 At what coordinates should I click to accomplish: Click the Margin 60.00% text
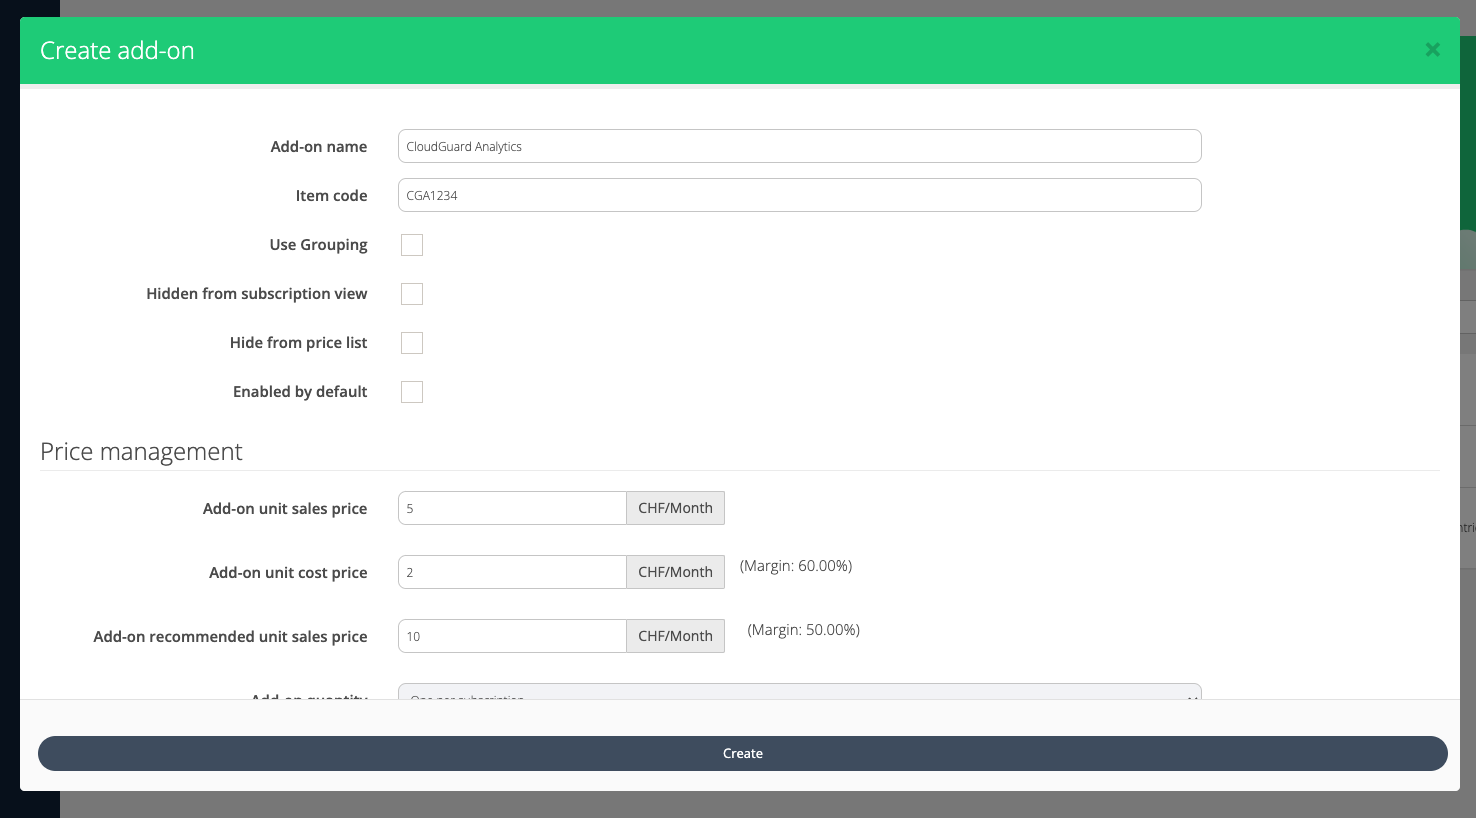coord(796,566)
